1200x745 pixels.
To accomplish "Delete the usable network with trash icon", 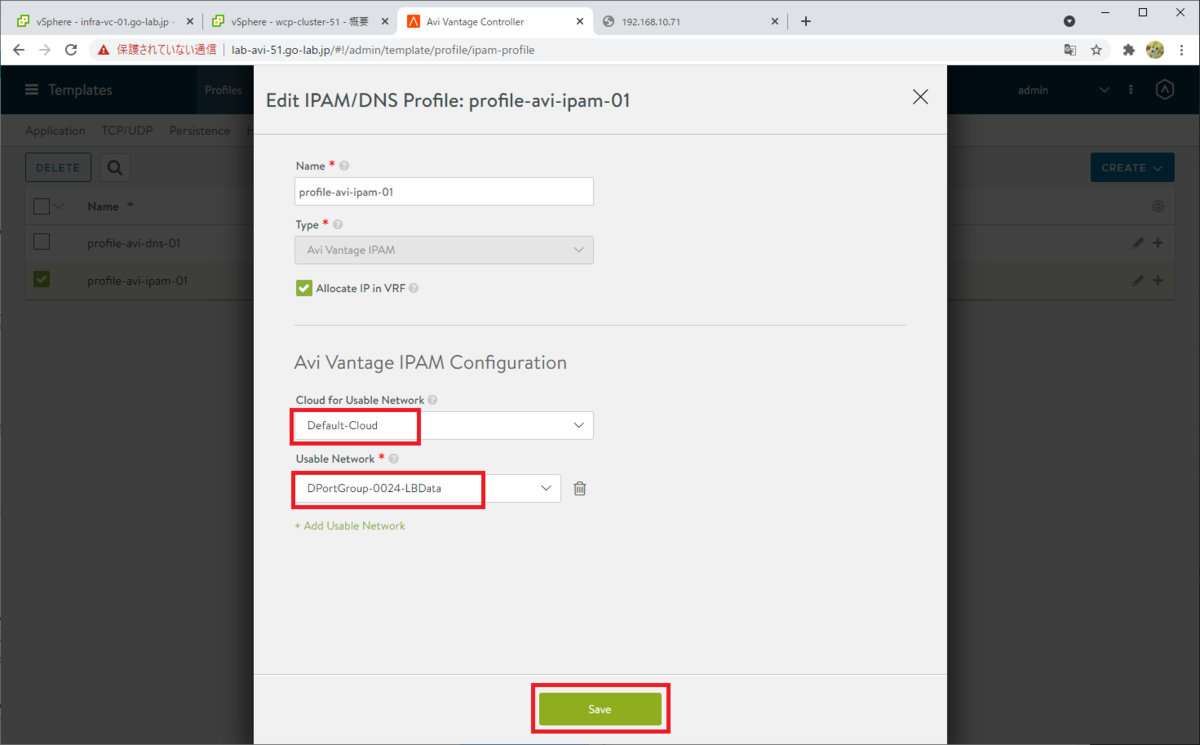I will [x=580, y=489].
